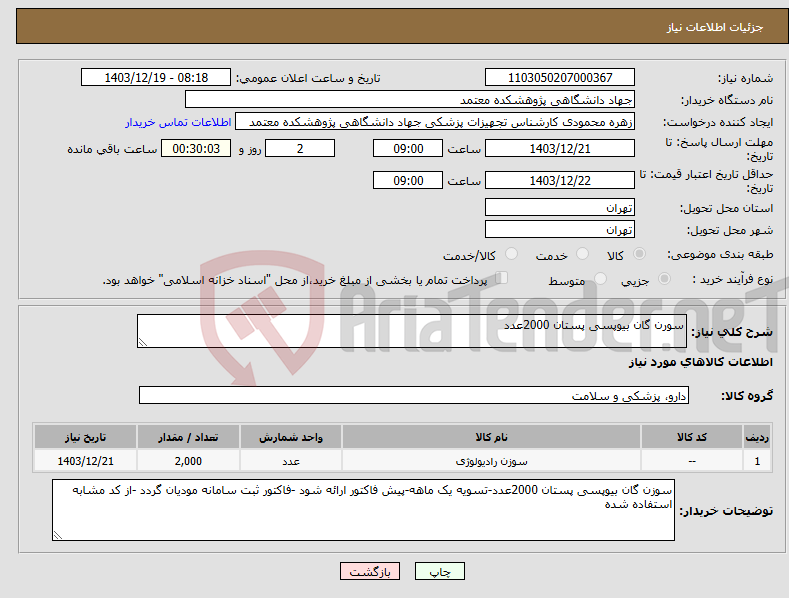The height and width of the screenshot is (598, 789).
Task: Click the price validity date 1403/12/22 field
Action: [x=560, y=180]
